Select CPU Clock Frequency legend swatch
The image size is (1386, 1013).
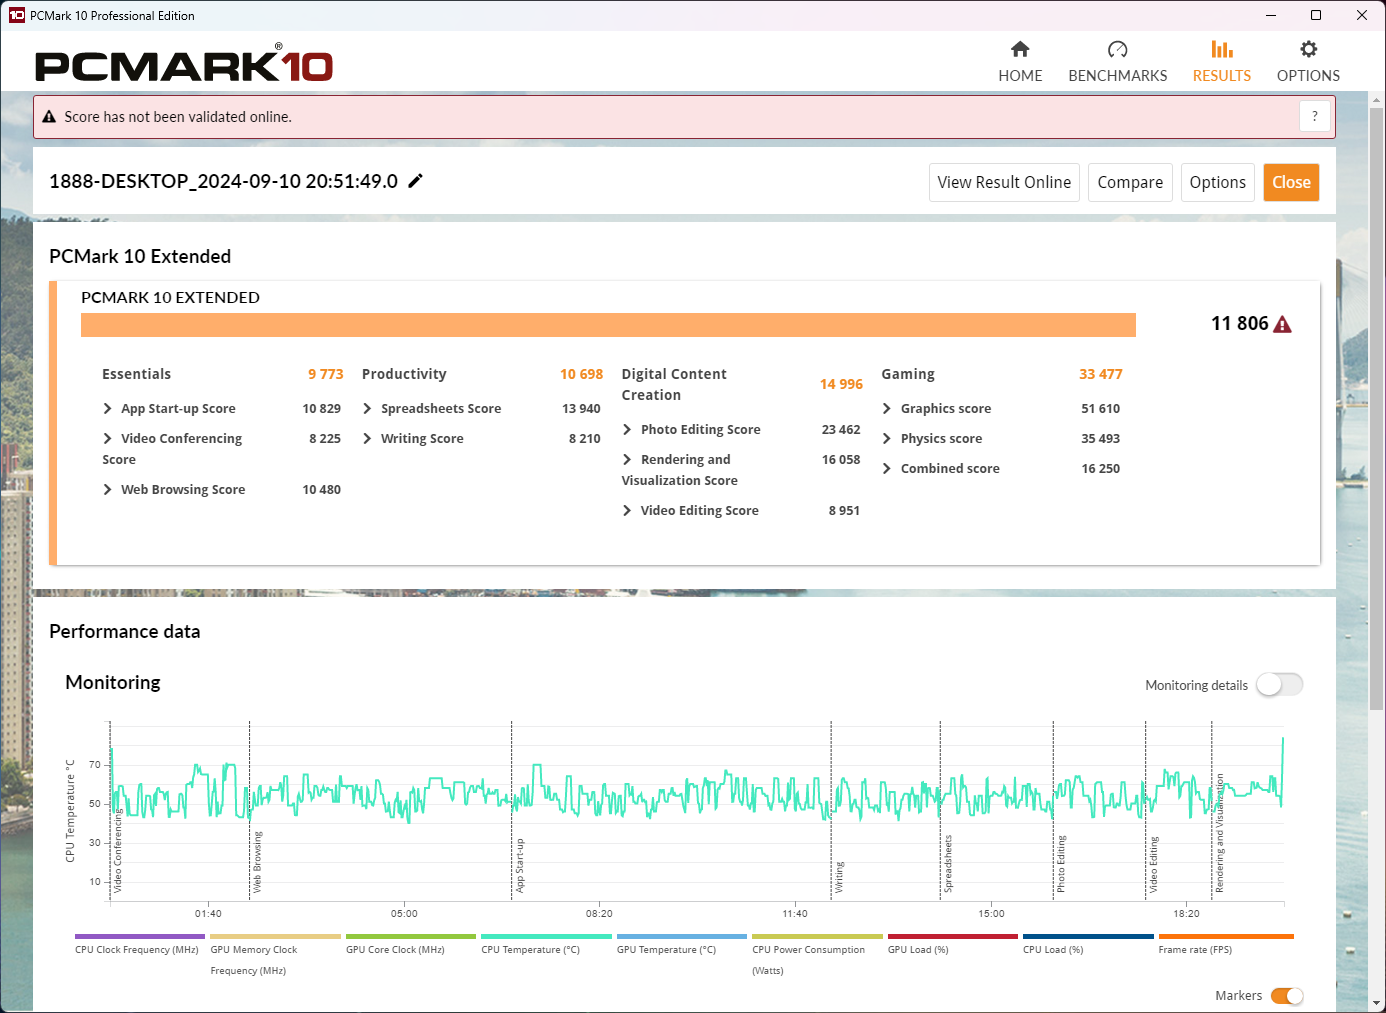[140, 937]
